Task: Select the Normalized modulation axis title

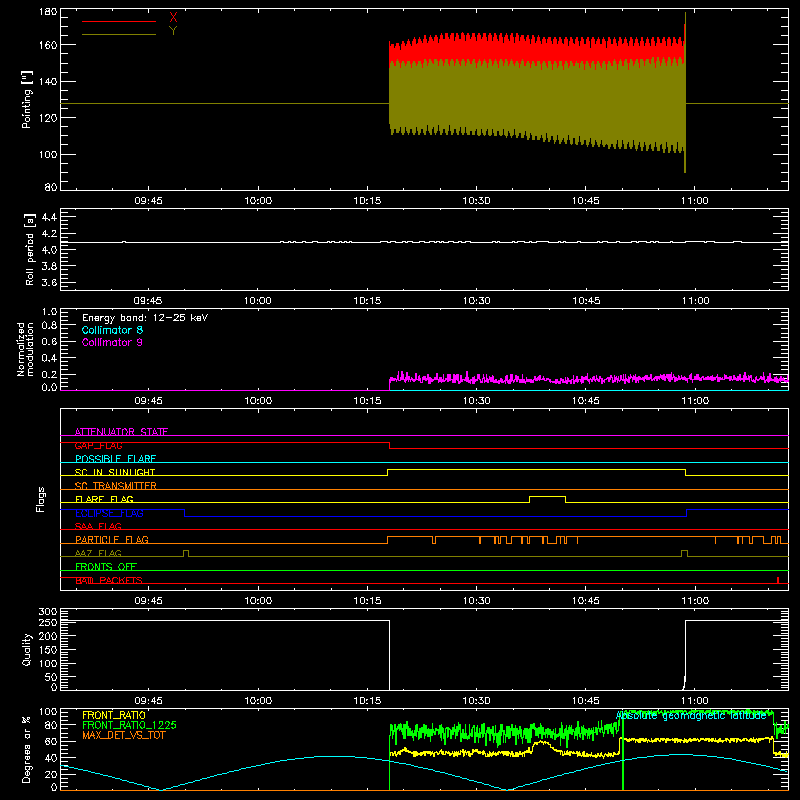Action: click(25, 349)
